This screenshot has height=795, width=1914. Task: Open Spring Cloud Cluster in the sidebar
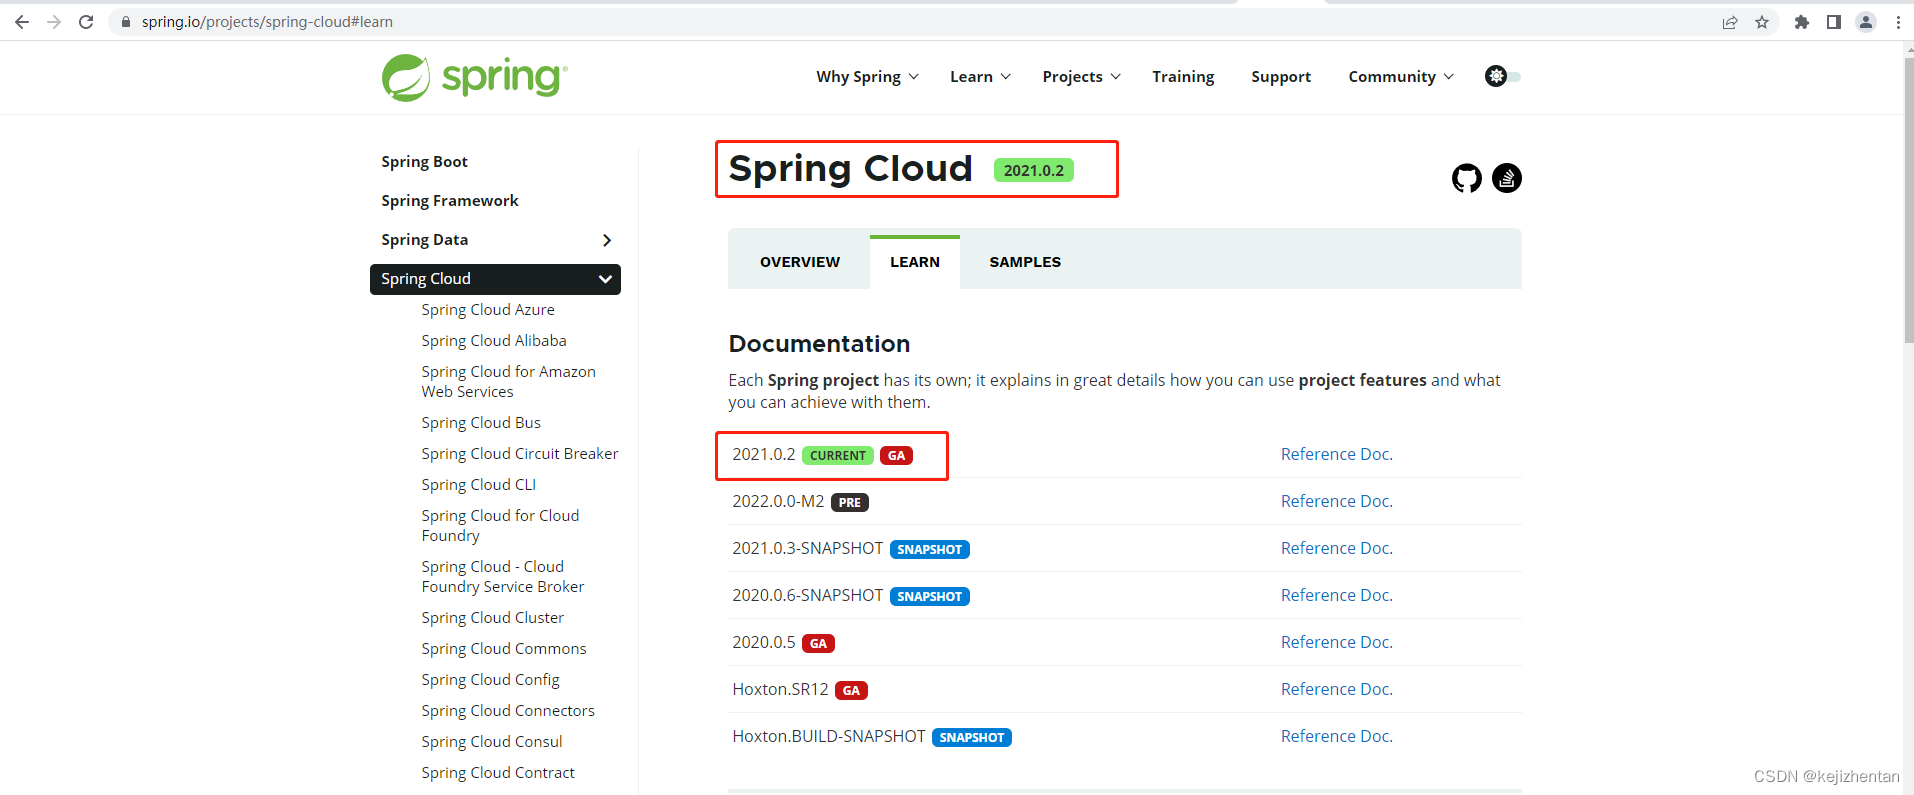493,618
